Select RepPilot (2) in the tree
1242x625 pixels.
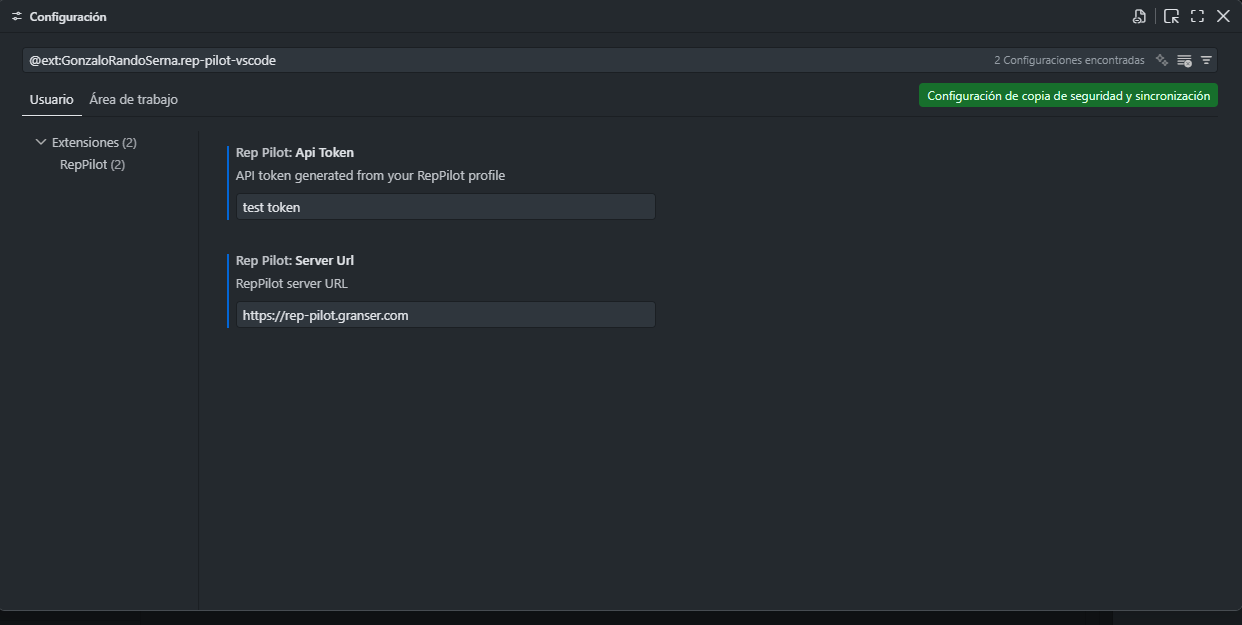[92, 164]
